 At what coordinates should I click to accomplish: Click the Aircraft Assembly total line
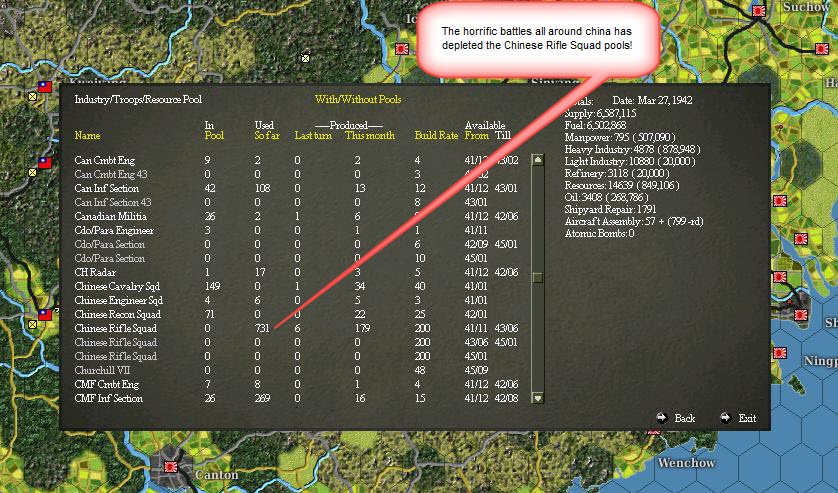coord(634,221)
